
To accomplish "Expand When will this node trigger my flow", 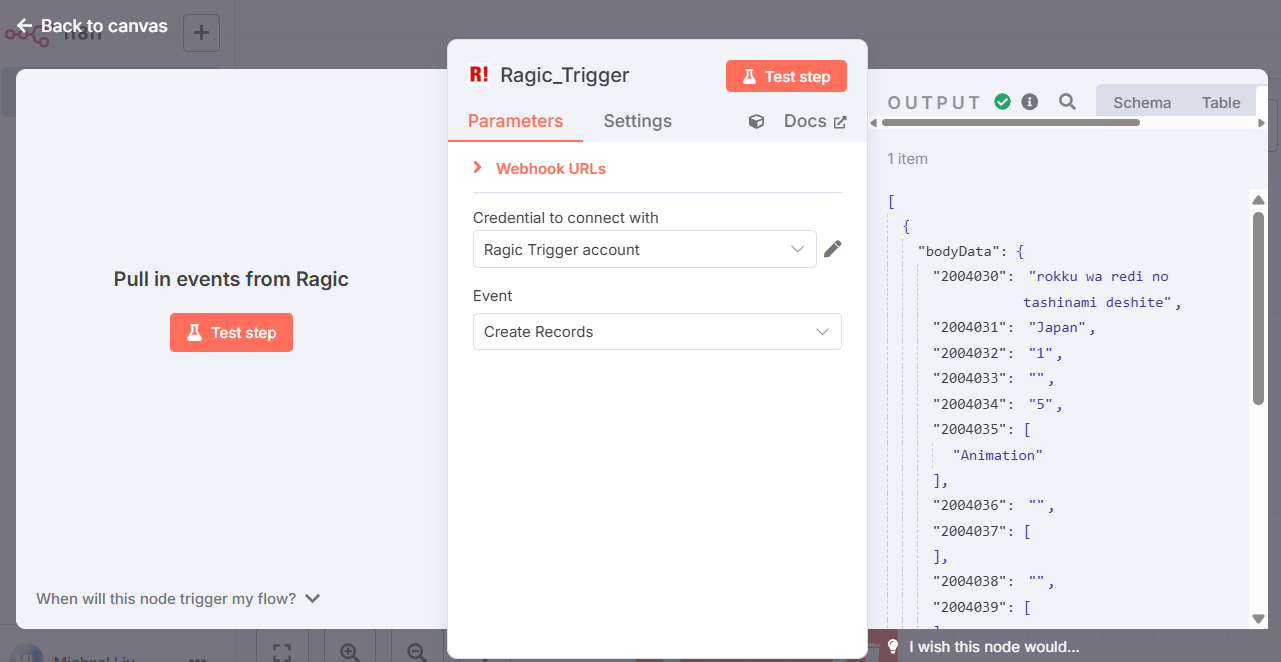I will (177, 598).
